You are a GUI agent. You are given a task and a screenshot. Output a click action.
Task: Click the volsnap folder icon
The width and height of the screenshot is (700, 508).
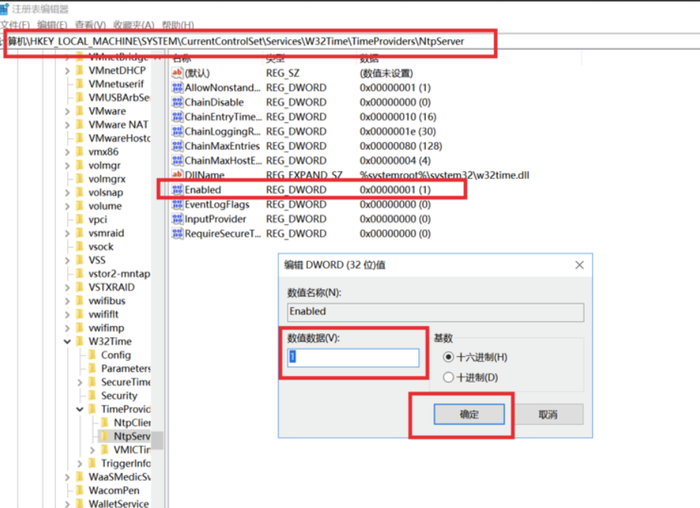80,192
